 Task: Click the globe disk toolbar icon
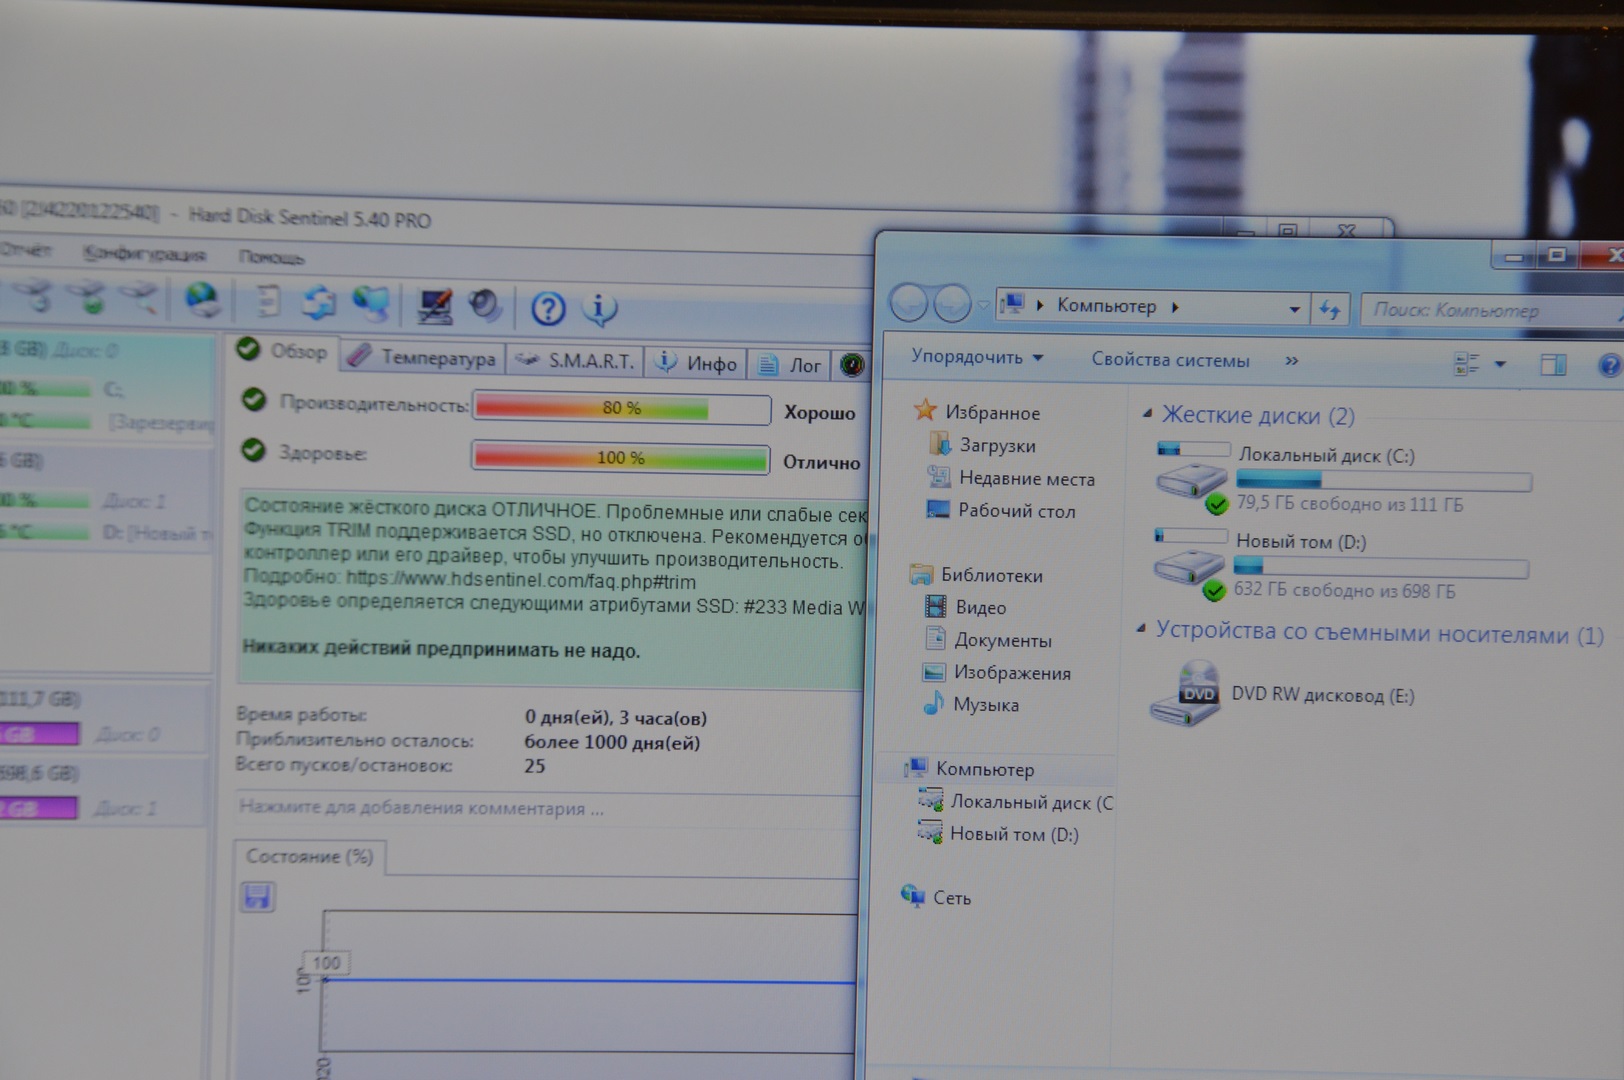202,300
